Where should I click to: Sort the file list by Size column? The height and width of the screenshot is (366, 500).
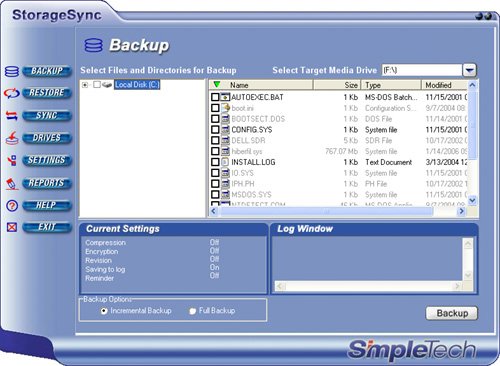337,85
